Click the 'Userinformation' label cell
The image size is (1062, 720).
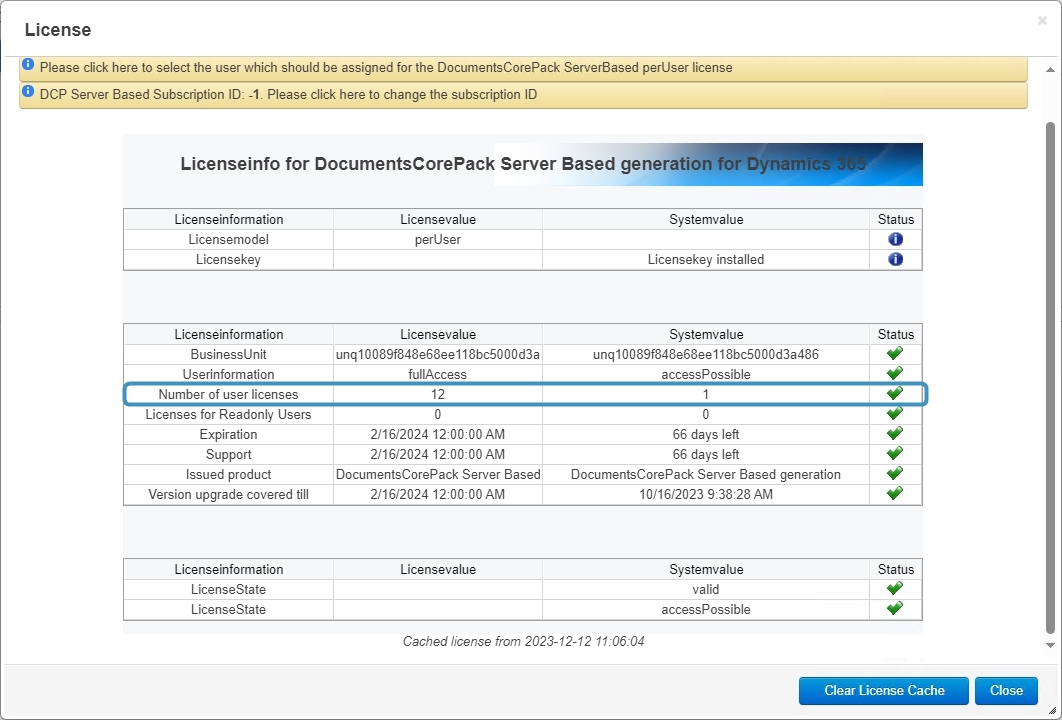[x=228, y=375]
